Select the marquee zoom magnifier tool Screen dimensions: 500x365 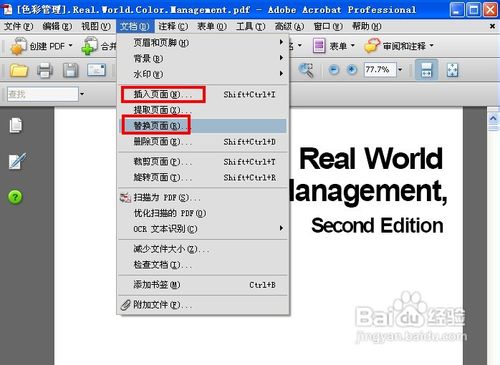(306, 70)
